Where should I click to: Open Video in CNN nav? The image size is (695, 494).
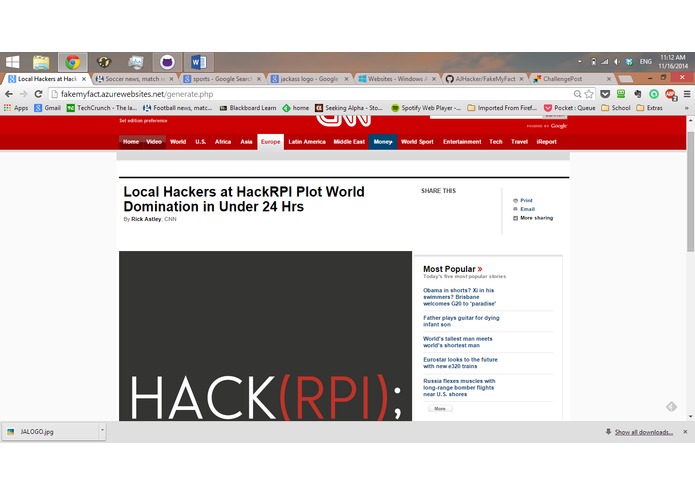pyautogui.click(x=154, y=142)
